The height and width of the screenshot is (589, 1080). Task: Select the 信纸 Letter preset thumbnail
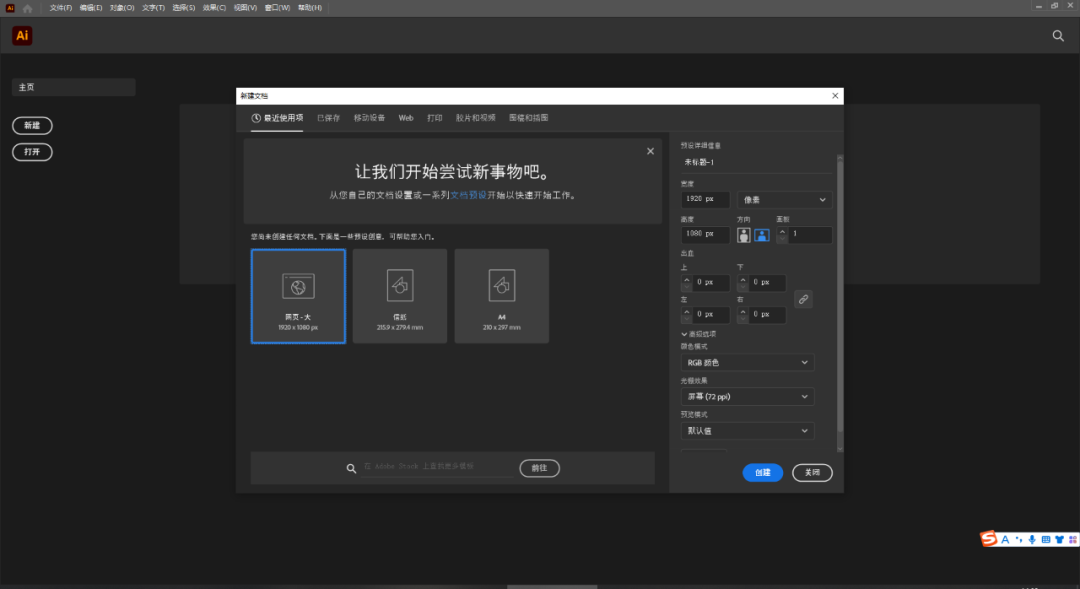400,296
